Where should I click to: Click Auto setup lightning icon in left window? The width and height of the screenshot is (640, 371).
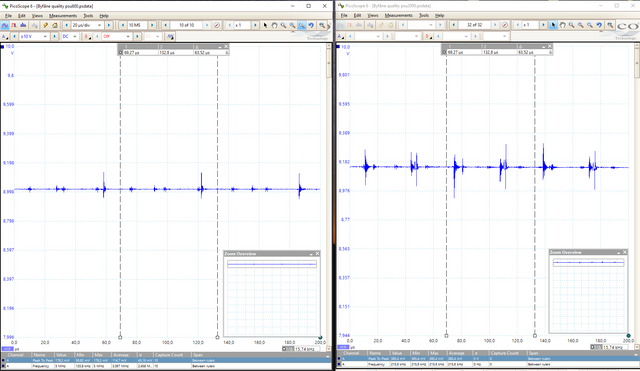point(45,25)
